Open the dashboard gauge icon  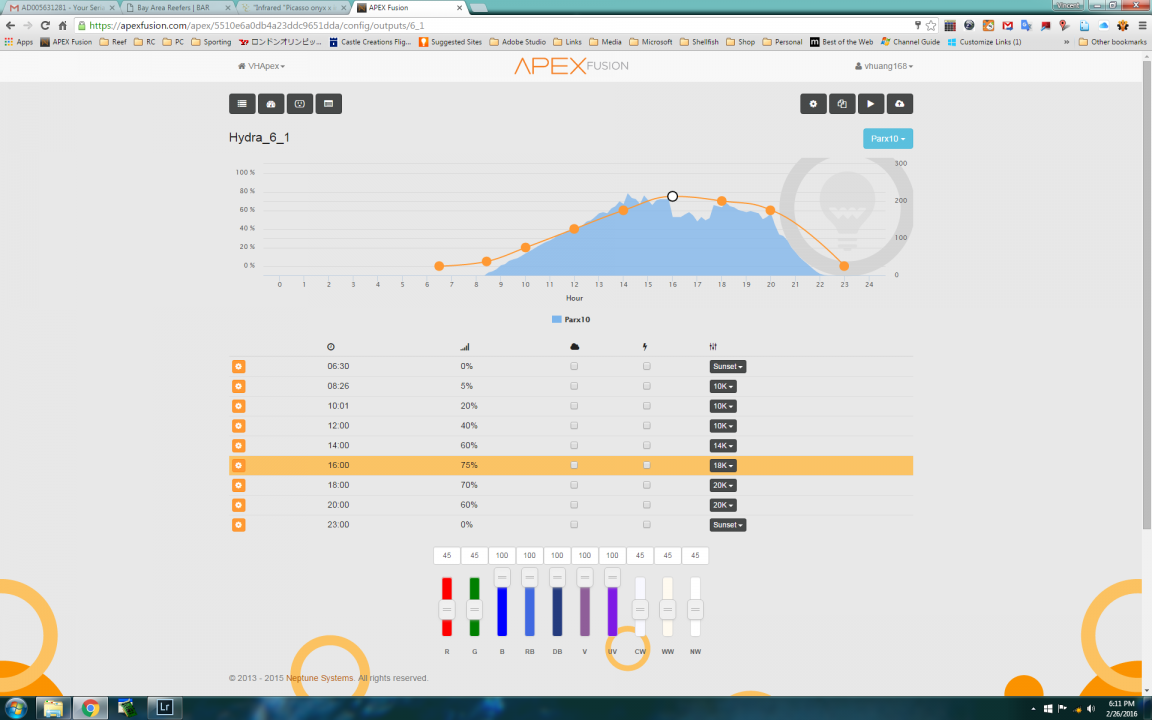pyautogui.click(x=271, y=103)
